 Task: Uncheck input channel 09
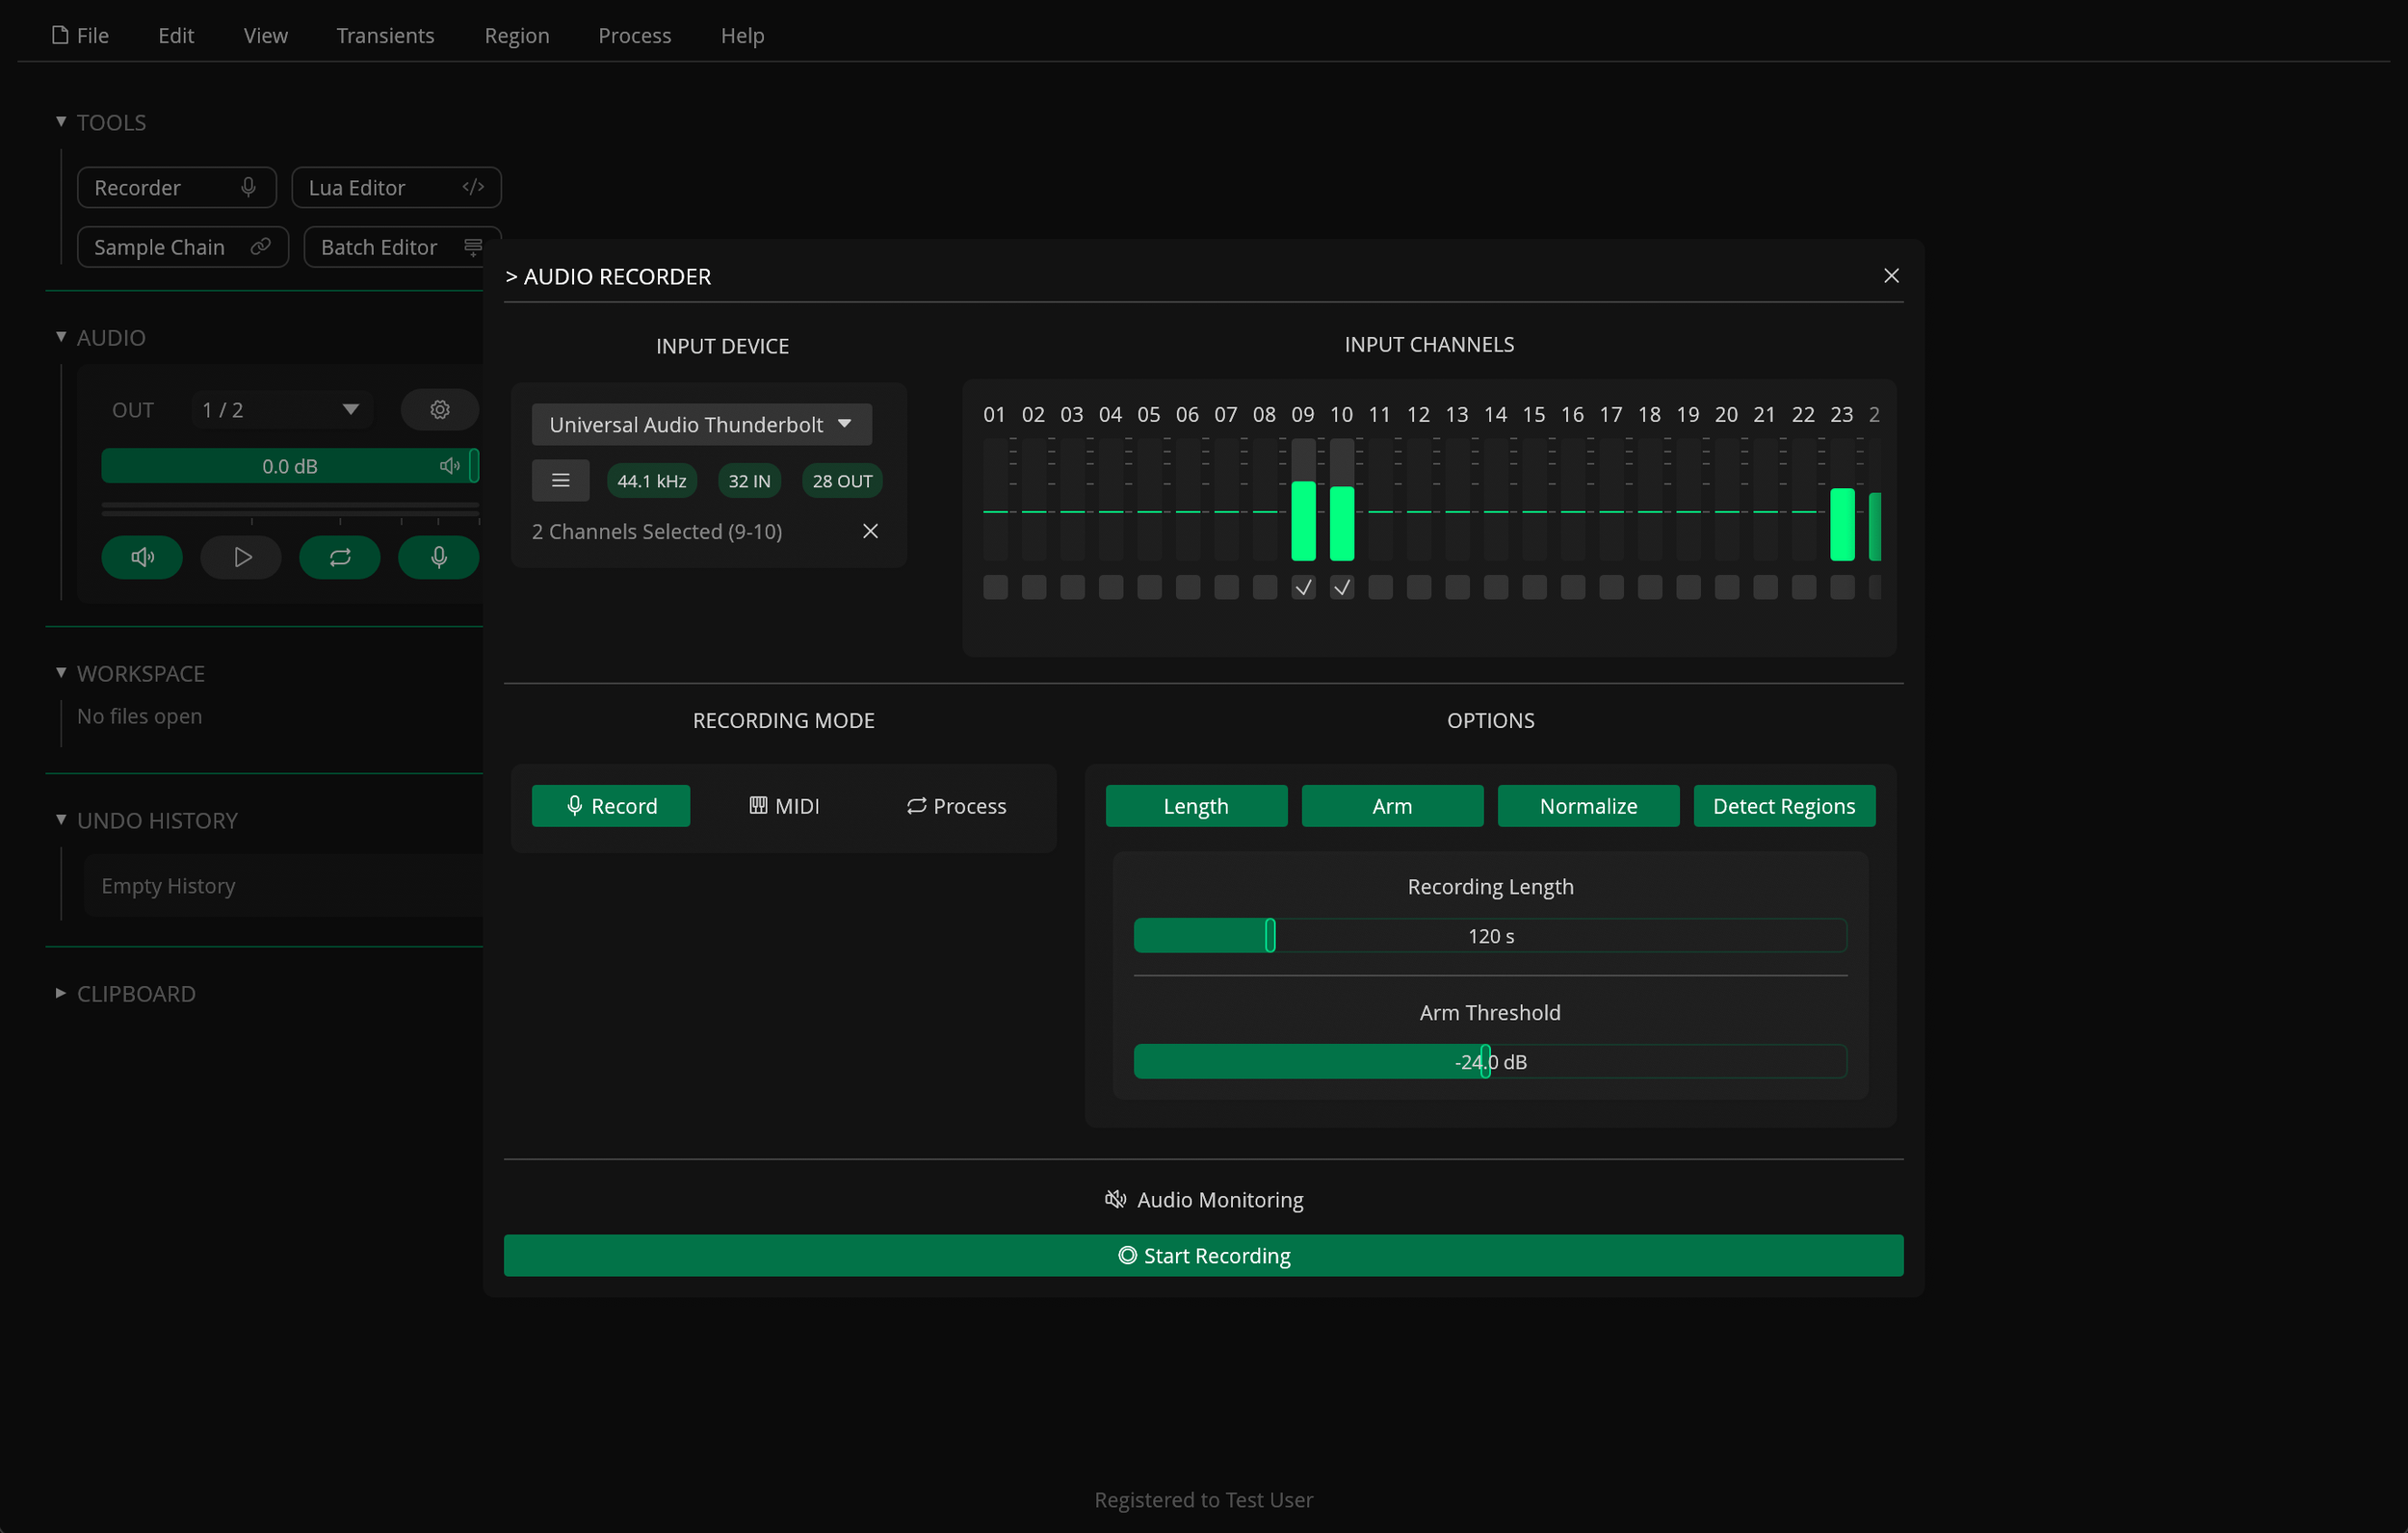tap(1303, 588)
